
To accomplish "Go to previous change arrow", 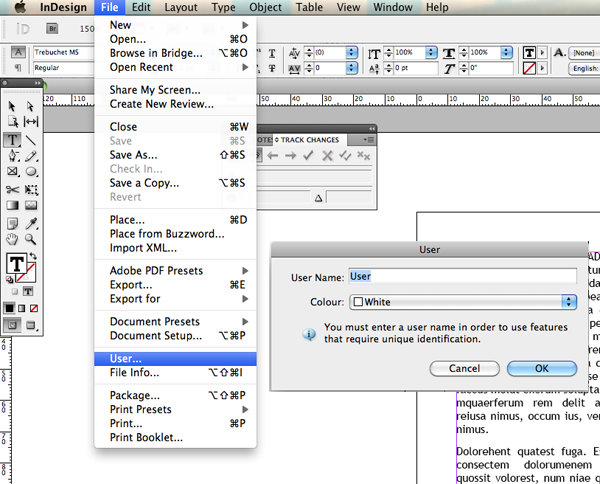I will click(272, 155).
